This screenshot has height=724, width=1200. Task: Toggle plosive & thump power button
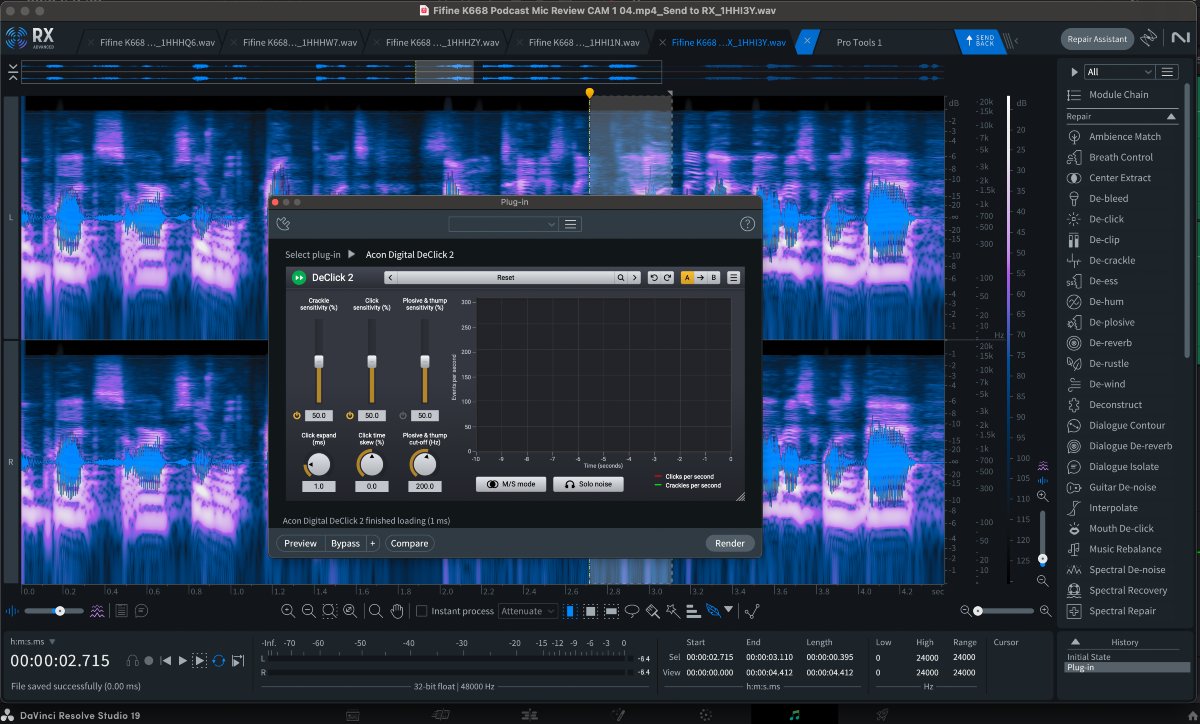(403, 415)
